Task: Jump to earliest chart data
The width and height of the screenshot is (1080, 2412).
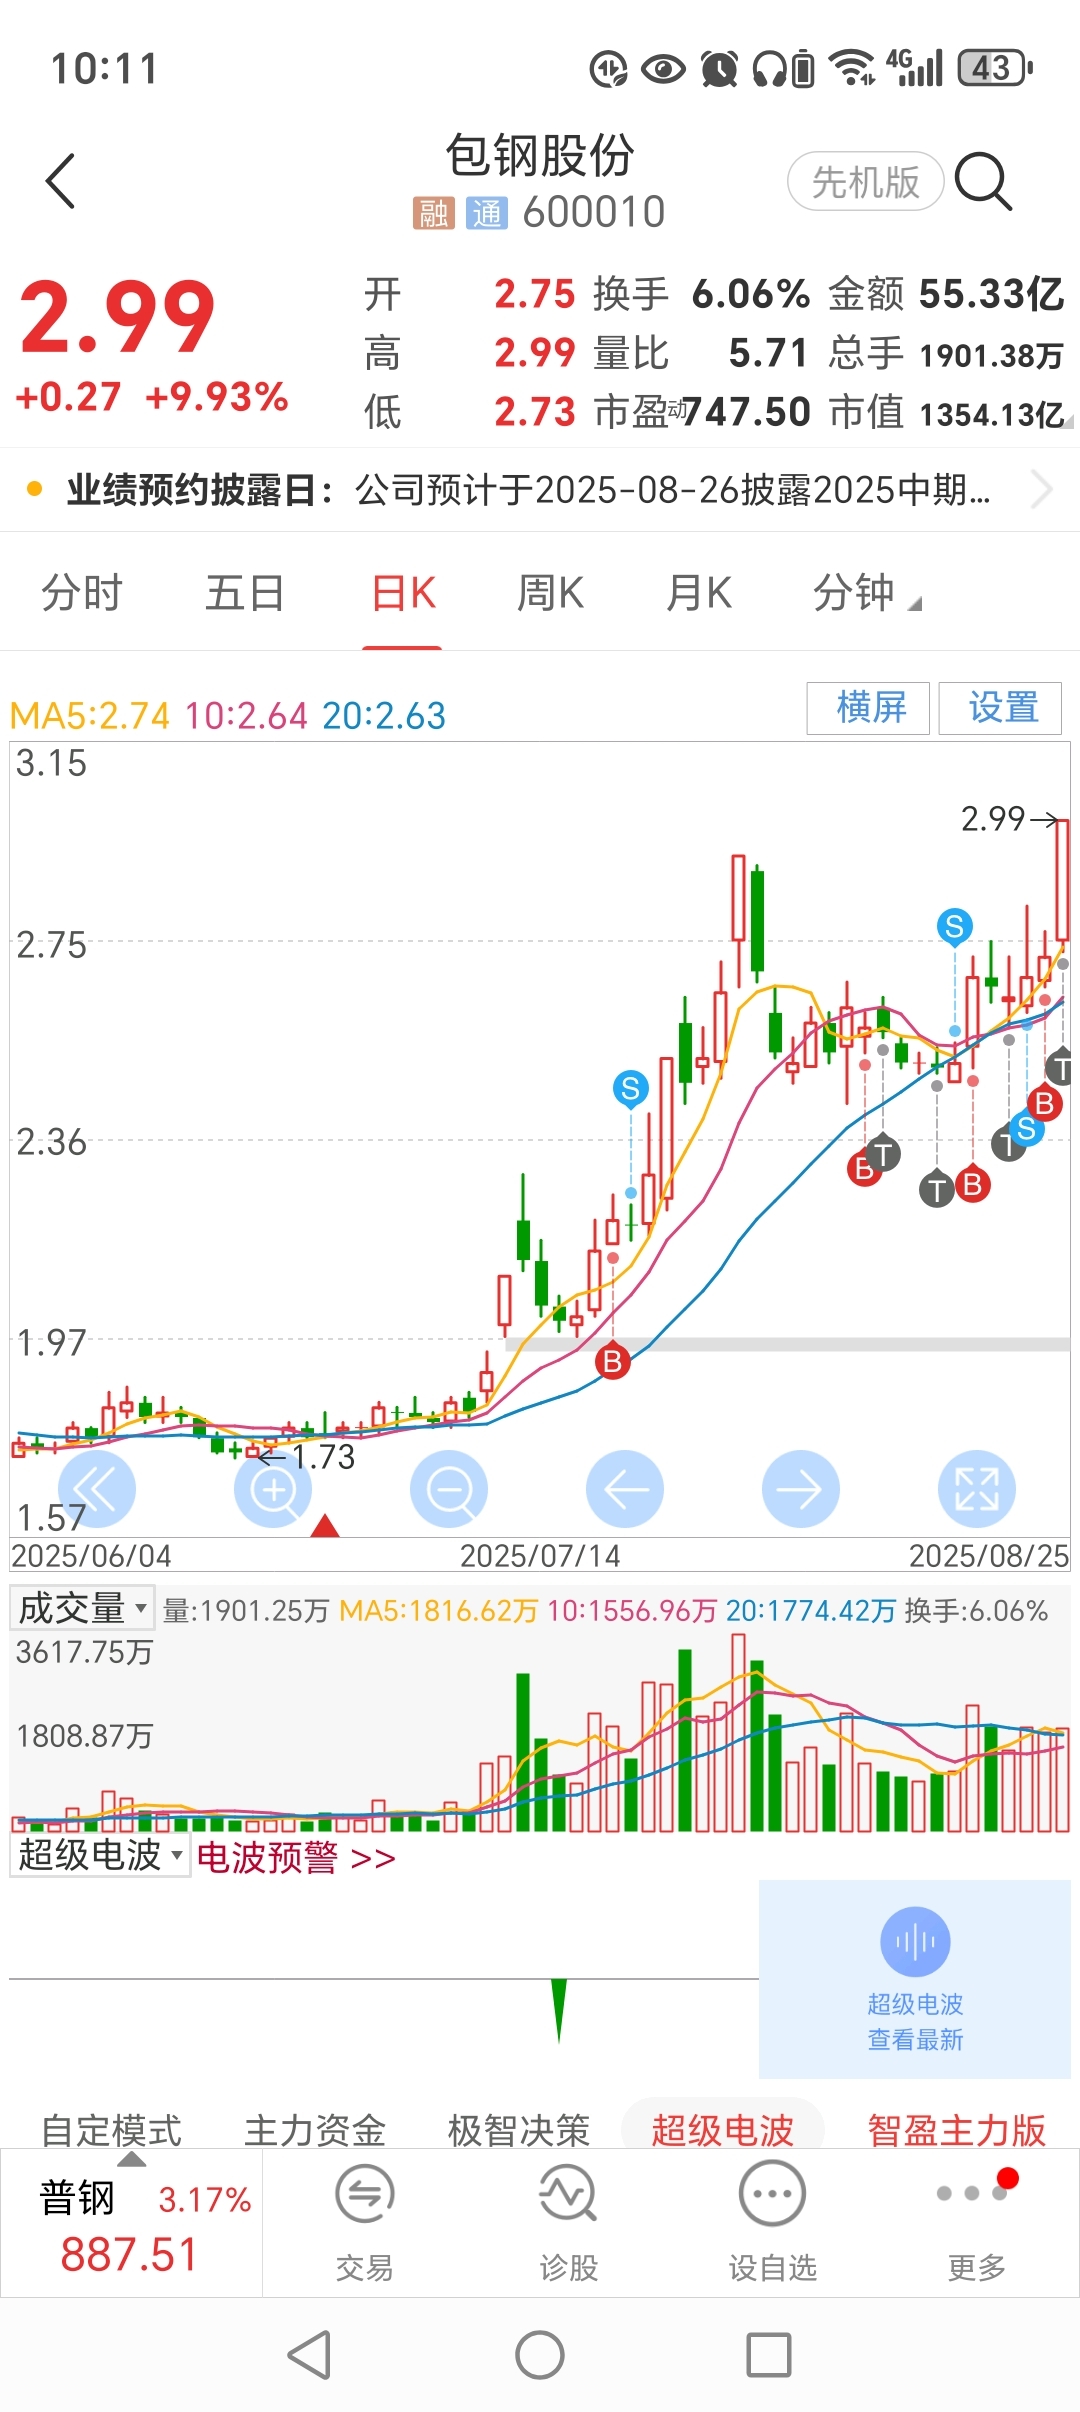Action: [97, 1489]
